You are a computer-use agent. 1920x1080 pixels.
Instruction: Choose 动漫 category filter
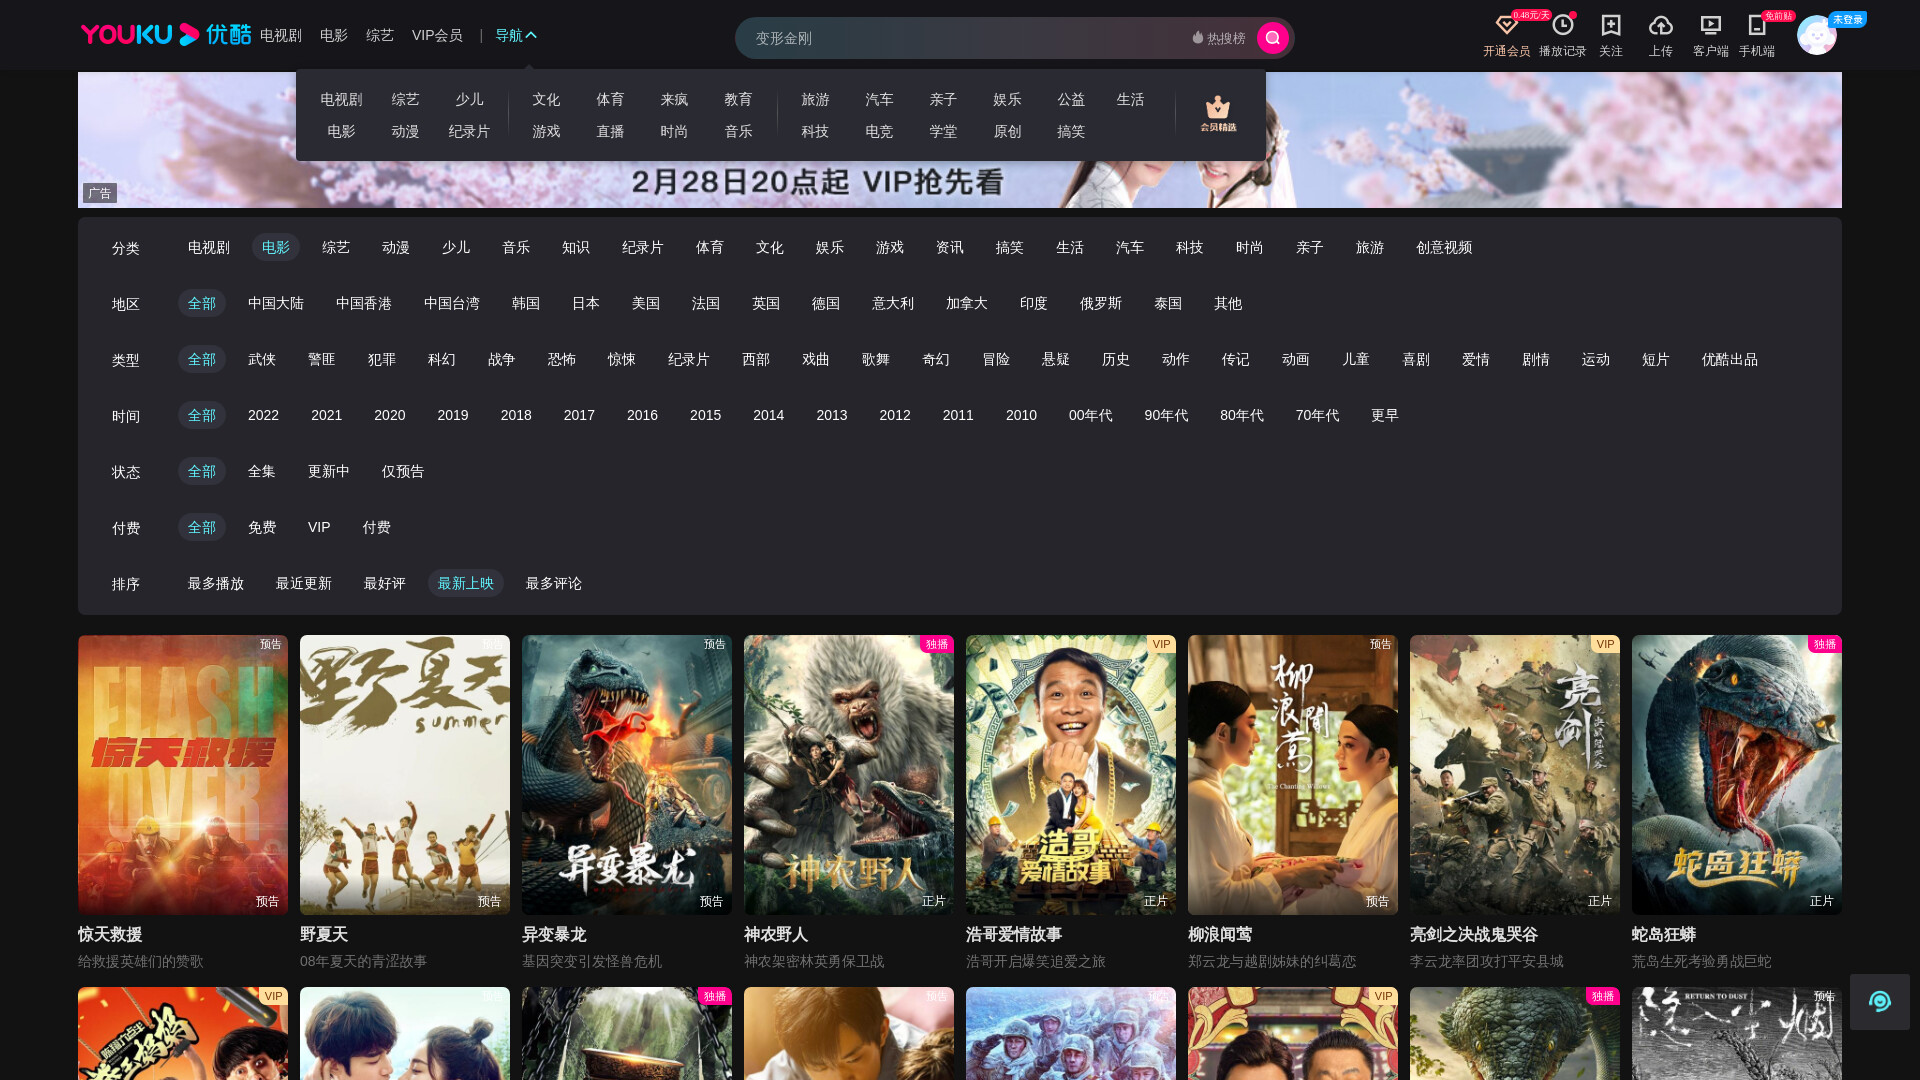(396, 247)
